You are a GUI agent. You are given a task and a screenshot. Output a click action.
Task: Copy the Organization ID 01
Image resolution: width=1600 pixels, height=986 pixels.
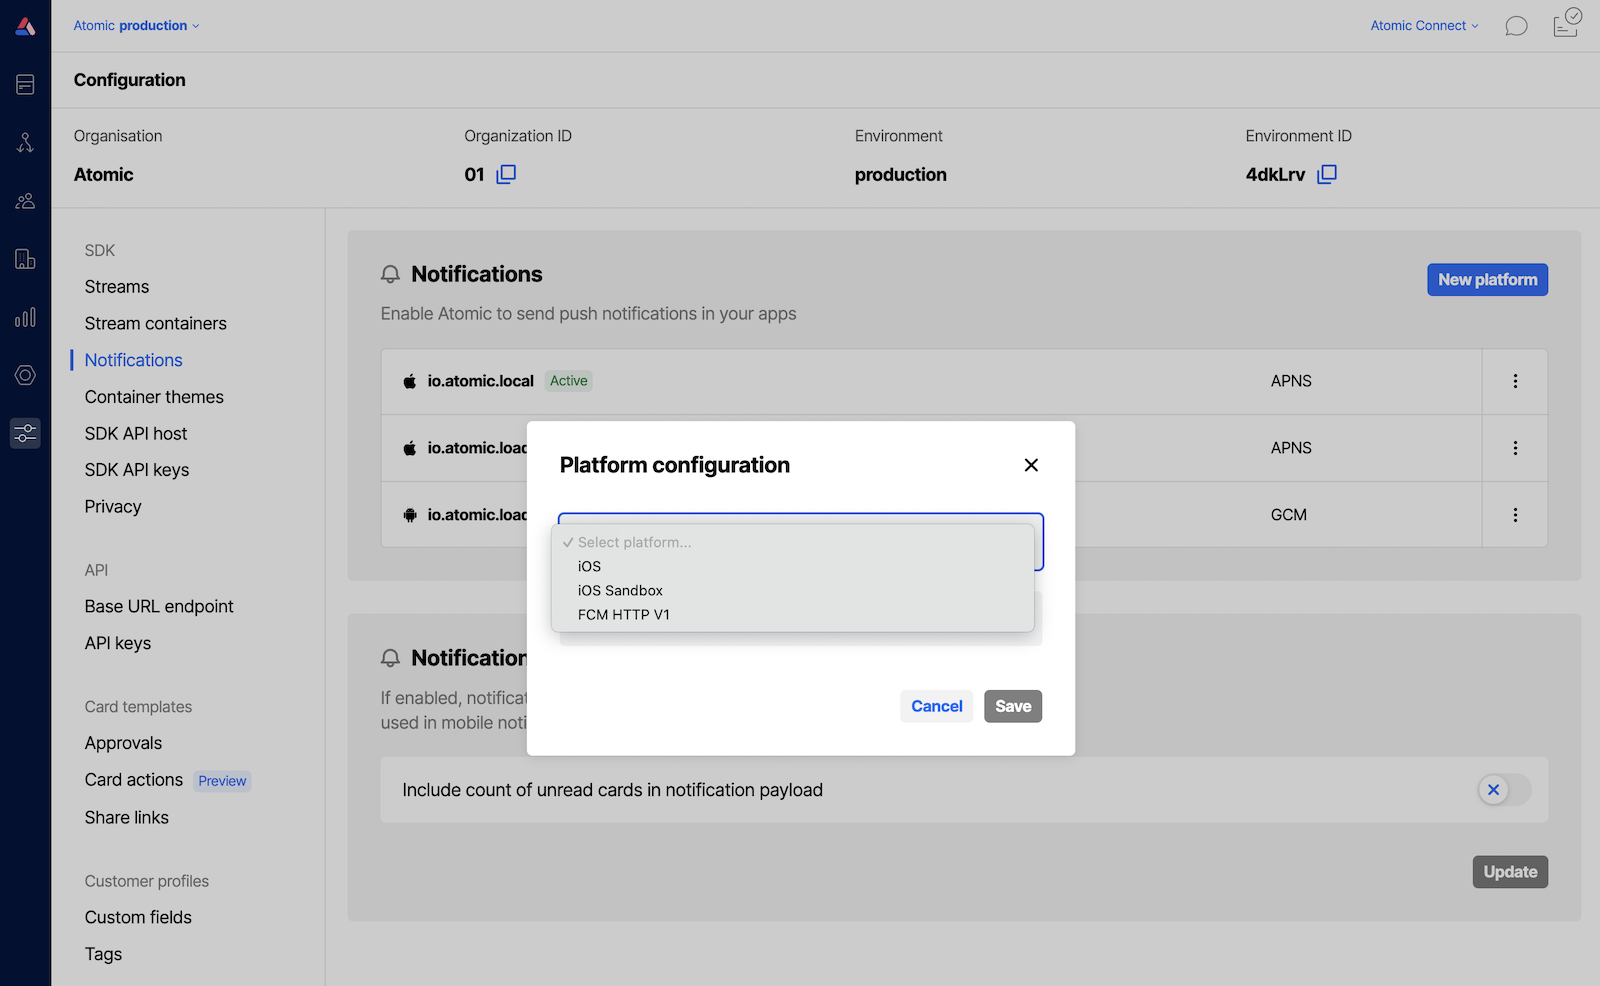point(506,174)
